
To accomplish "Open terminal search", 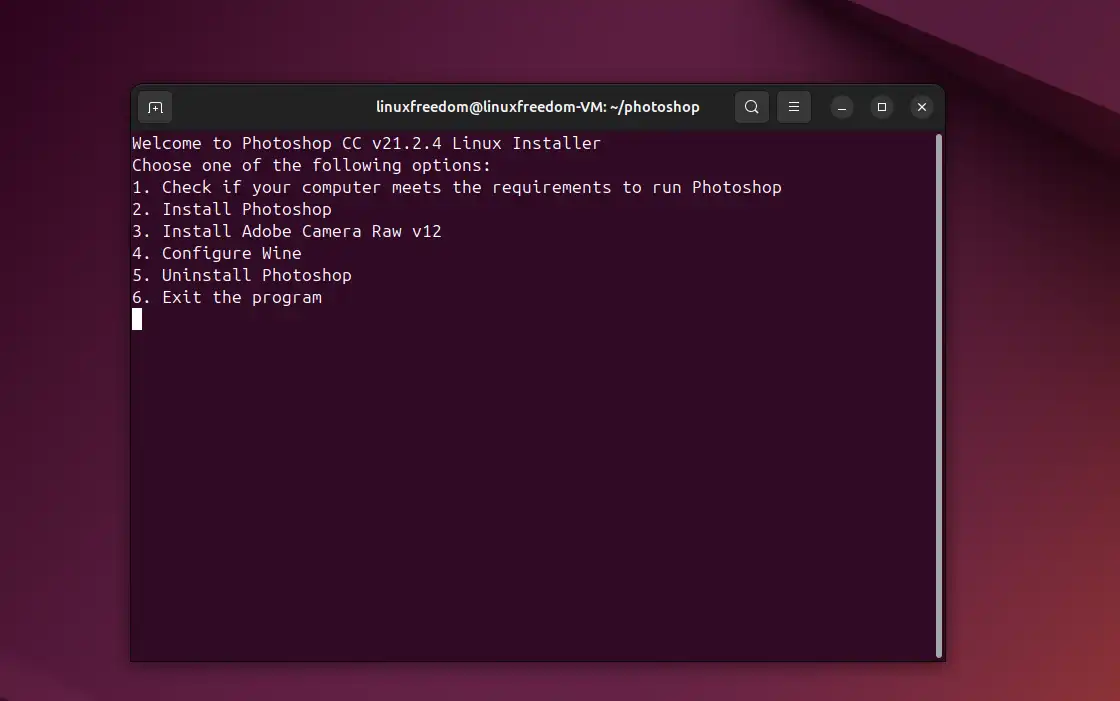I will pos(751,107).
